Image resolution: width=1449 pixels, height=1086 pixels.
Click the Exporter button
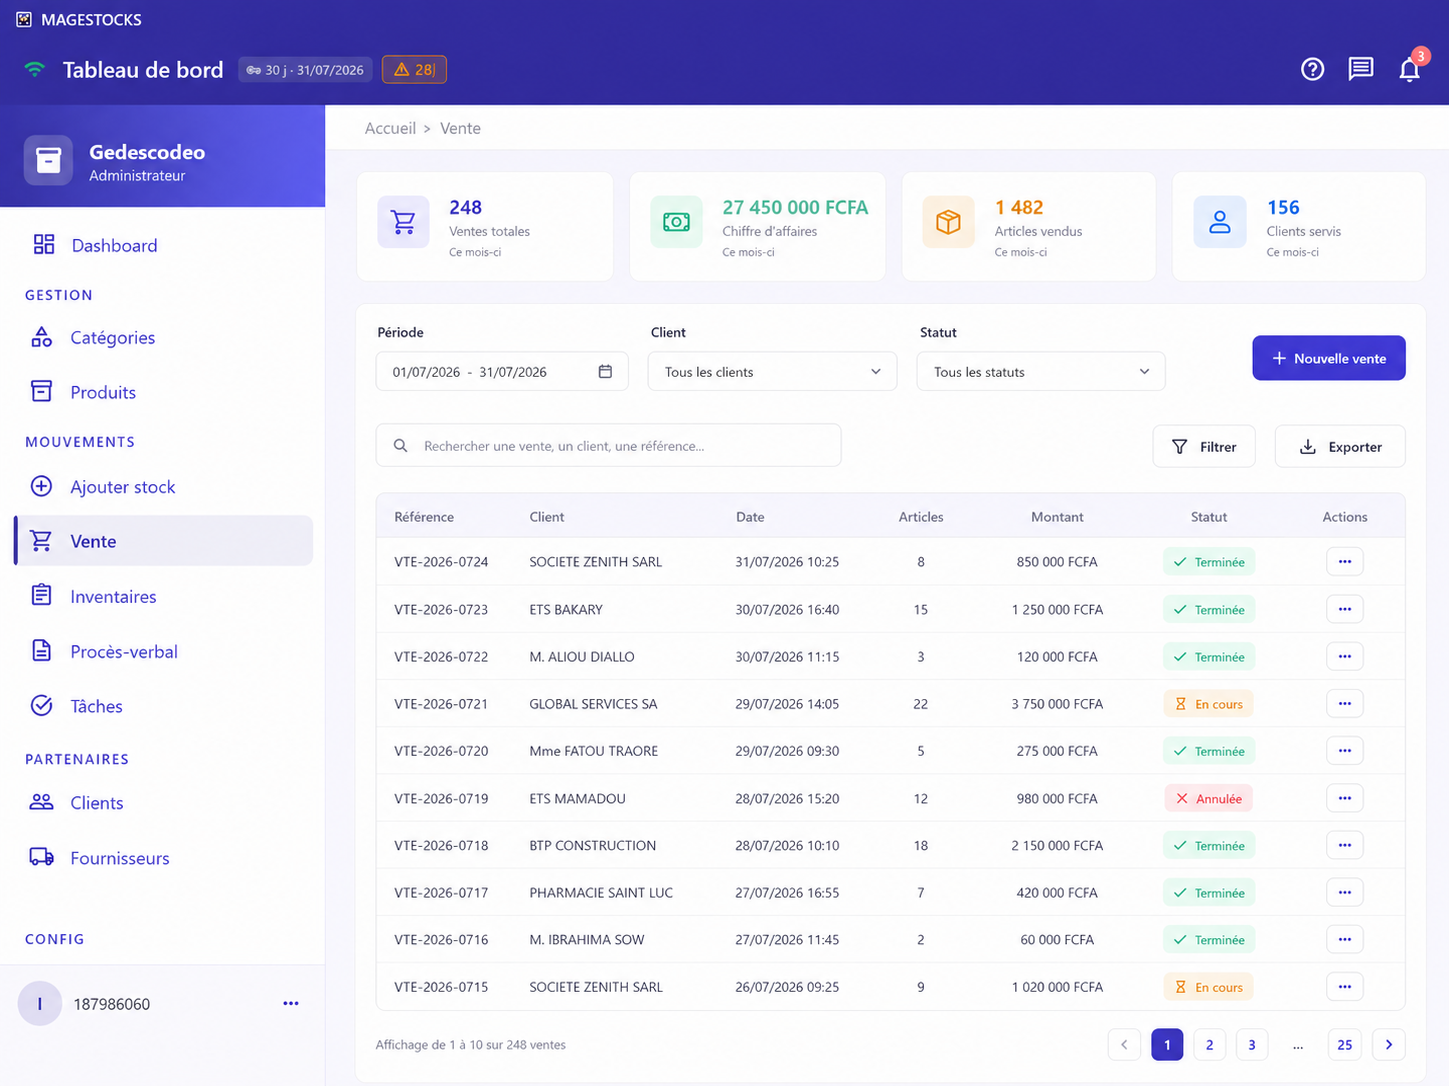1340,446
